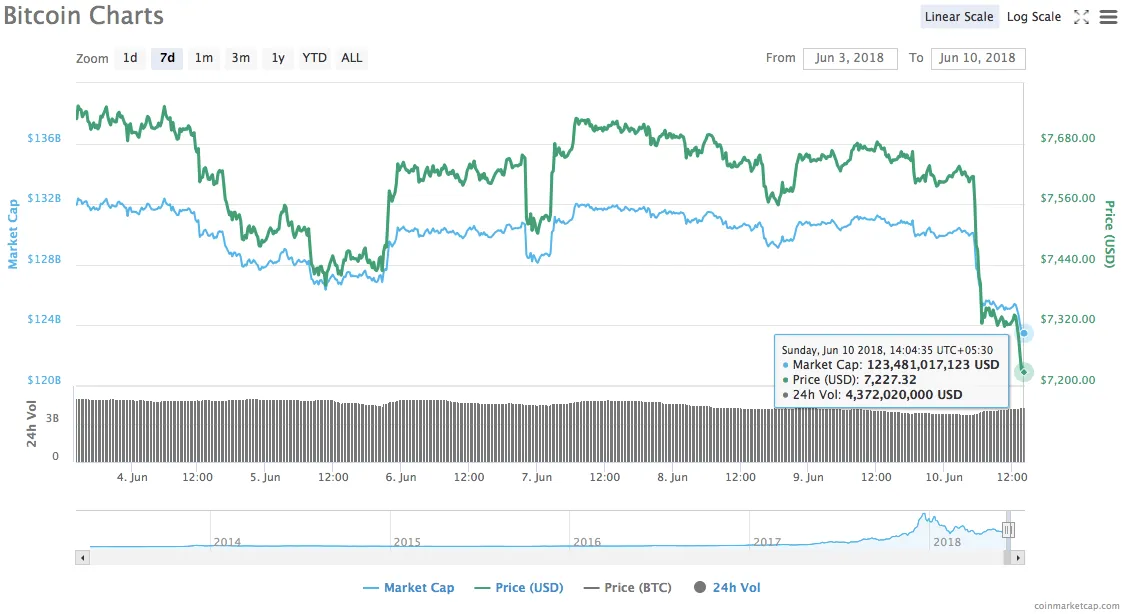
Task: Click the From date field
Action: 850,58
